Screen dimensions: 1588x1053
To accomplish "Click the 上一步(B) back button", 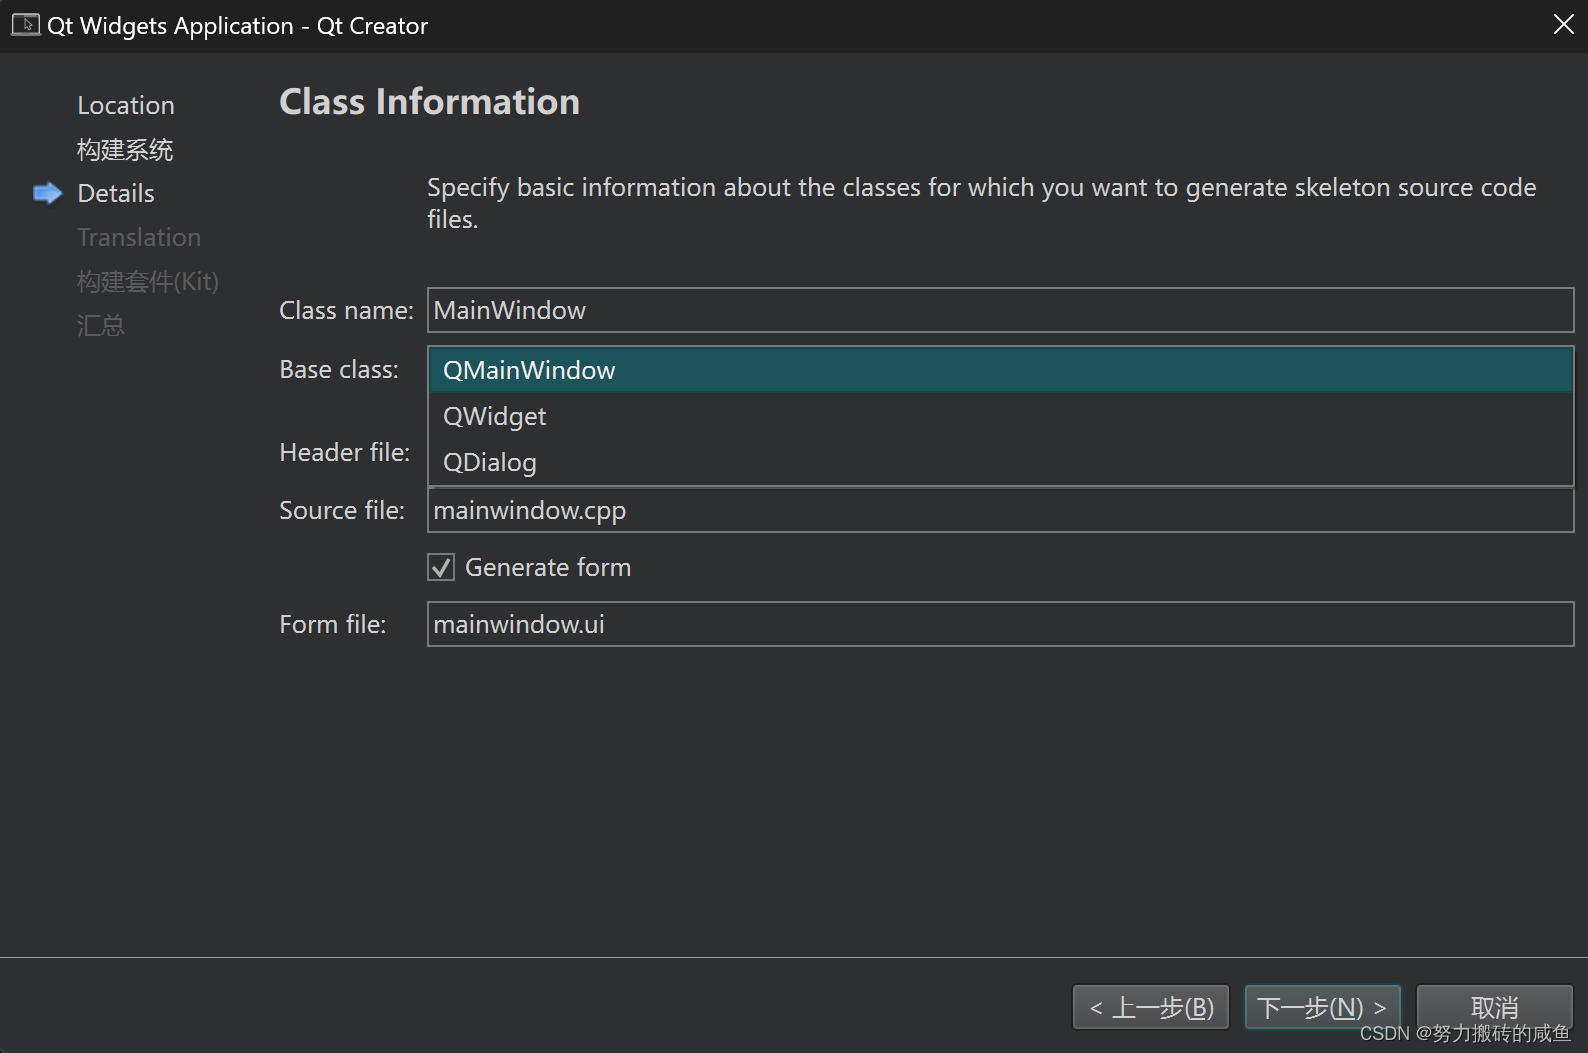I will click(1151, 1007).
